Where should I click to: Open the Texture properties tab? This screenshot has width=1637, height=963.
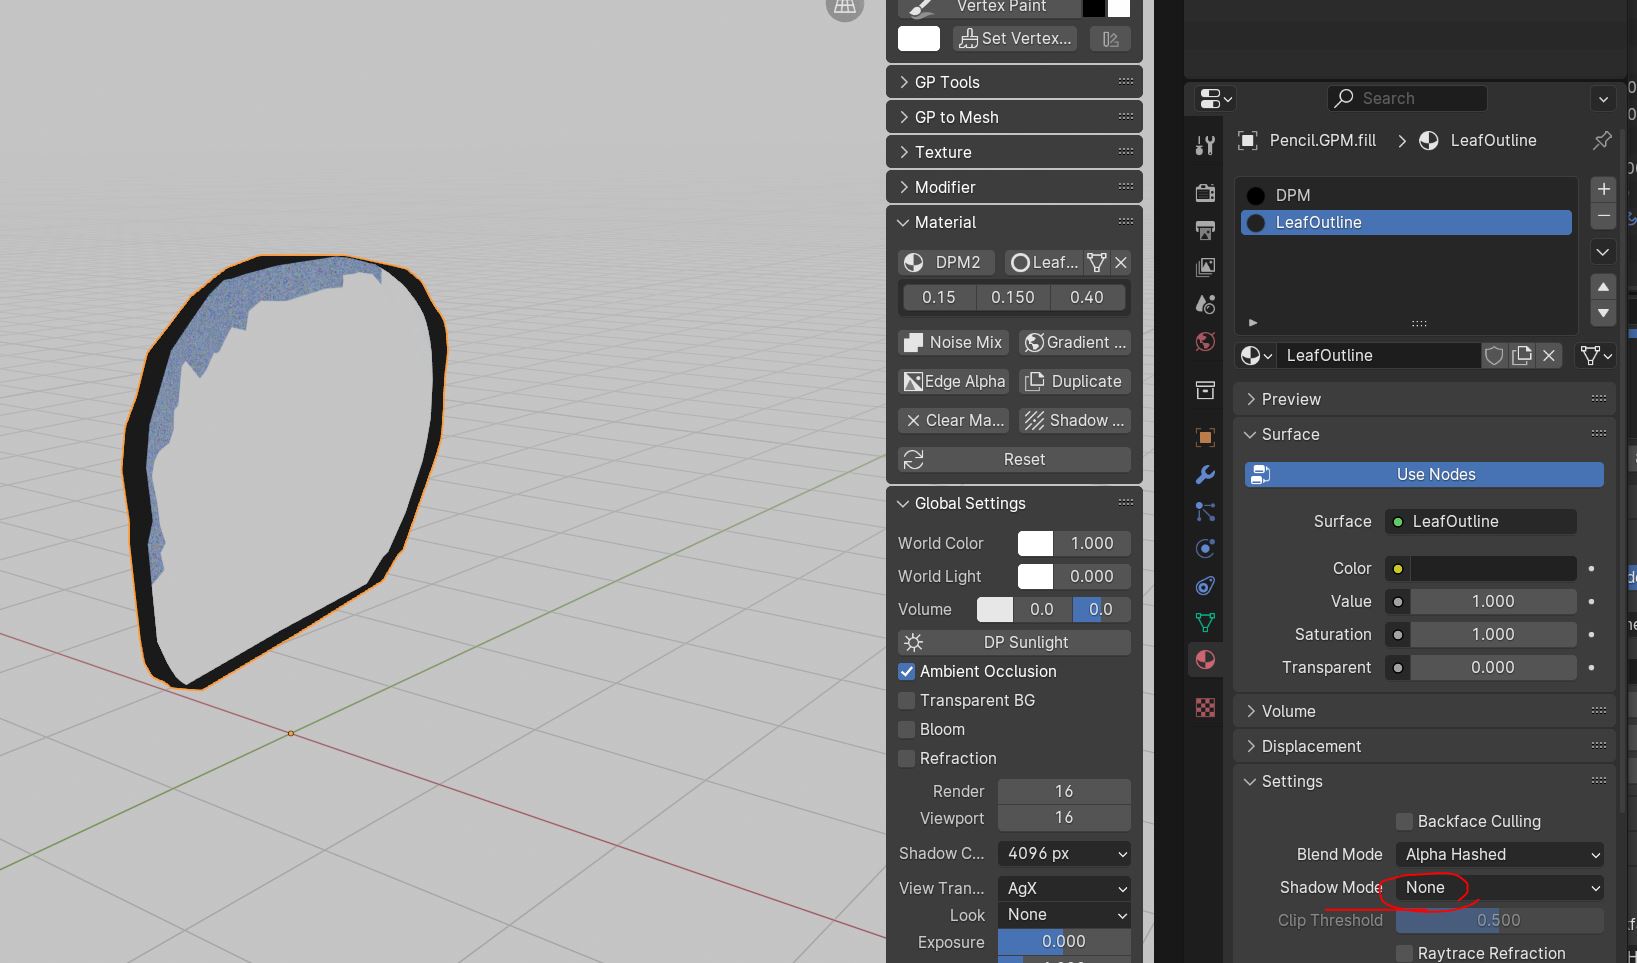pyautogui.click(x=1205, y=708)
